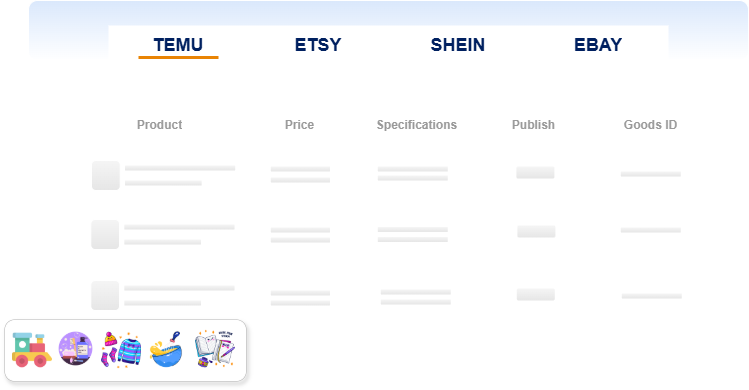Click the third row Publish button
Viewport: 749px width, 390px height.
[535, 294]
